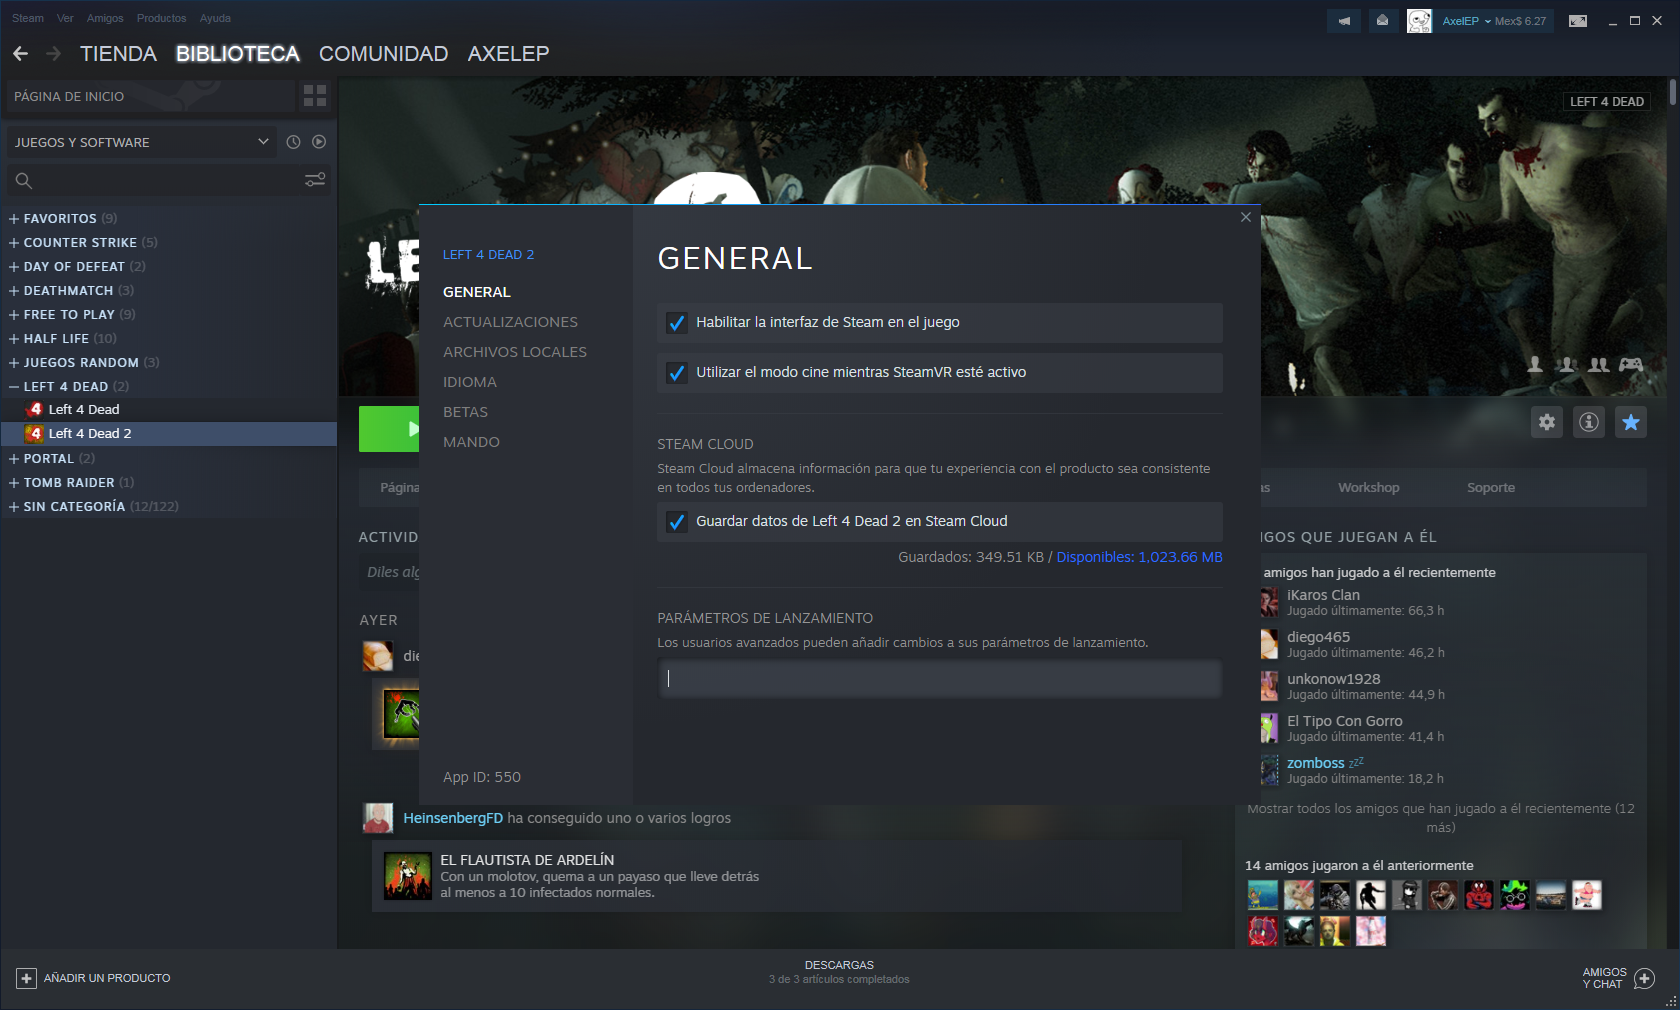
Task: Open the Productos menu
Action: 161,18
